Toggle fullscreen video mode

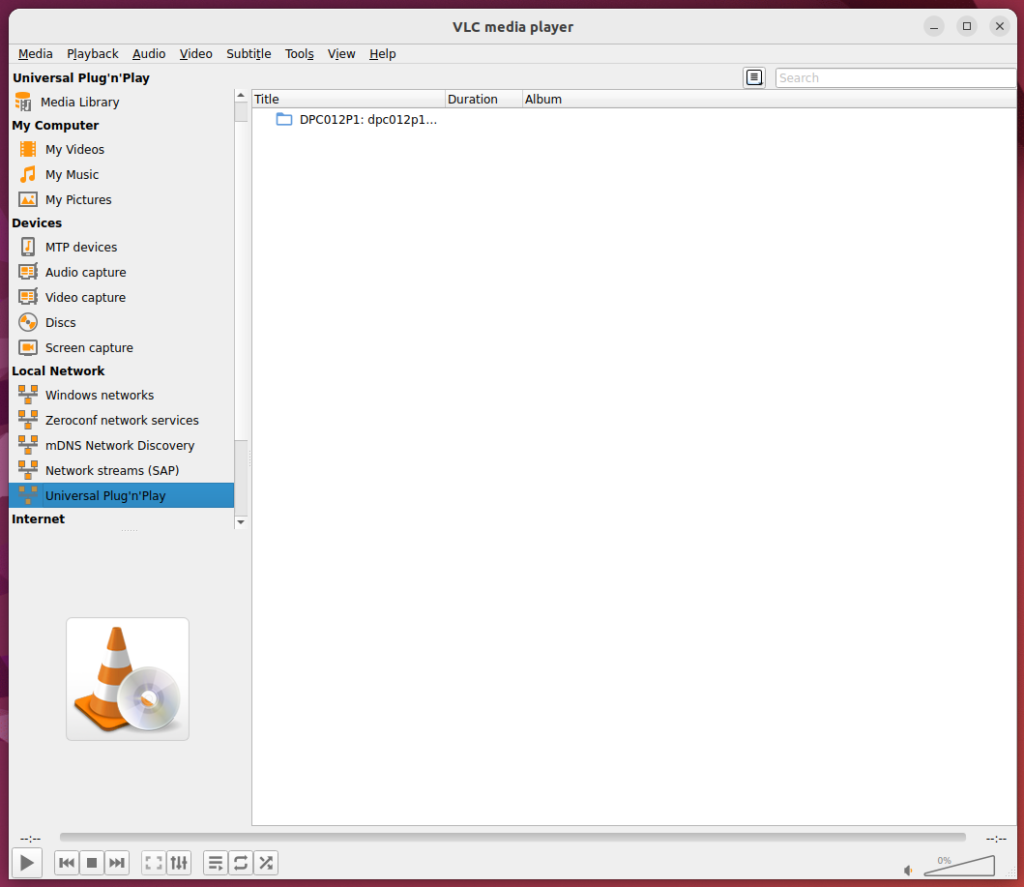point(154,862)
